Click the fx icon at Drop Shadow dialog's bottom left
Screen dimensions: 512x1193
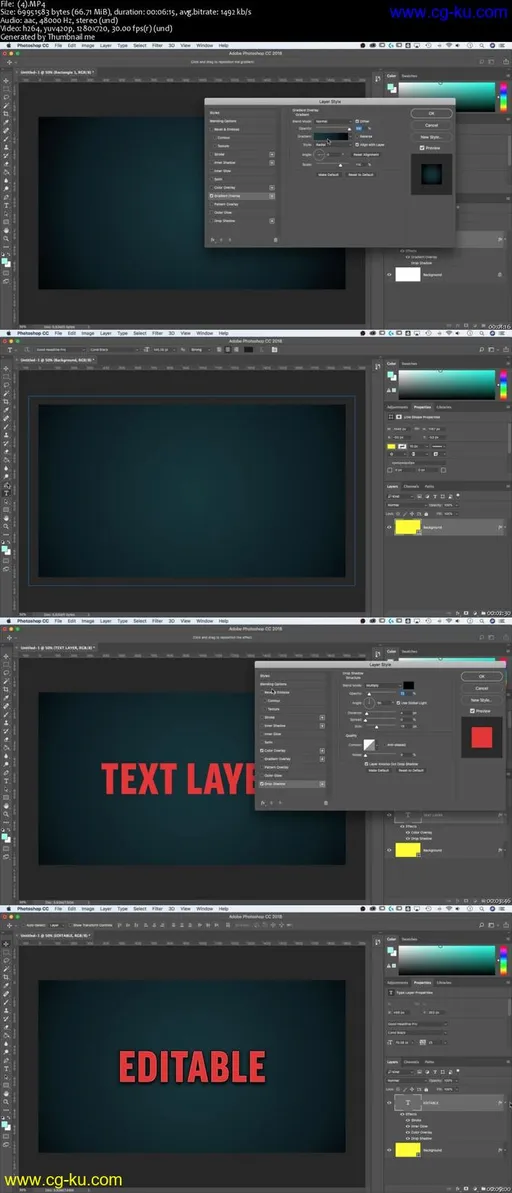click(262, 802)
